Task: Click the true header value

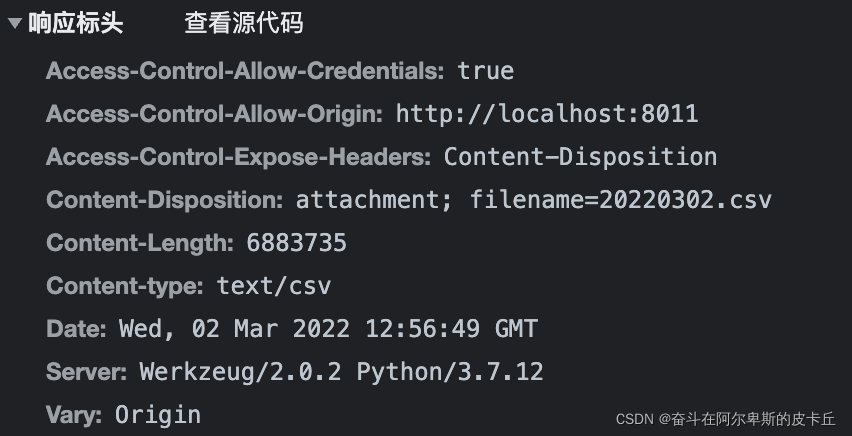Action: tap(486, 71)
